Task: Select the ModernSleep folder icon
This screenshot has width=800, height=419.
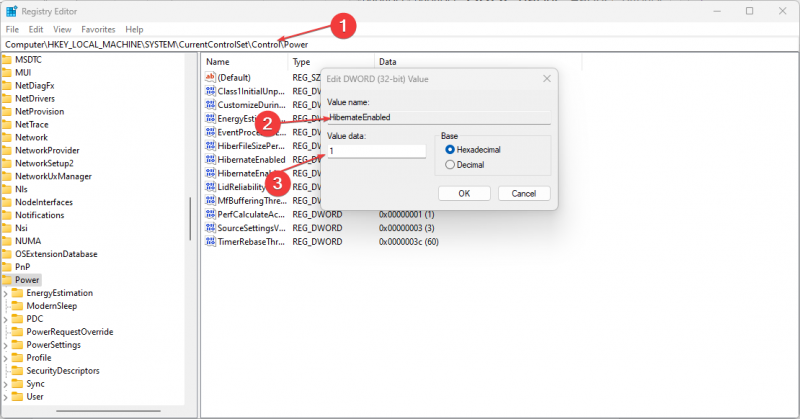Action: (17, 306)
